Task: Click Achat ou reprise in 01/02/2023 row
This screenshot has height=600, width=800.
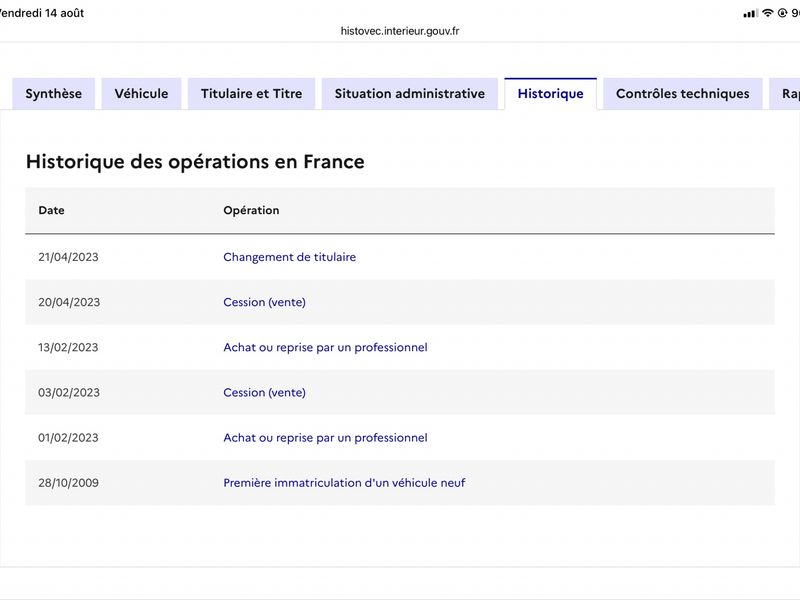Action: [x=326, y=438]
